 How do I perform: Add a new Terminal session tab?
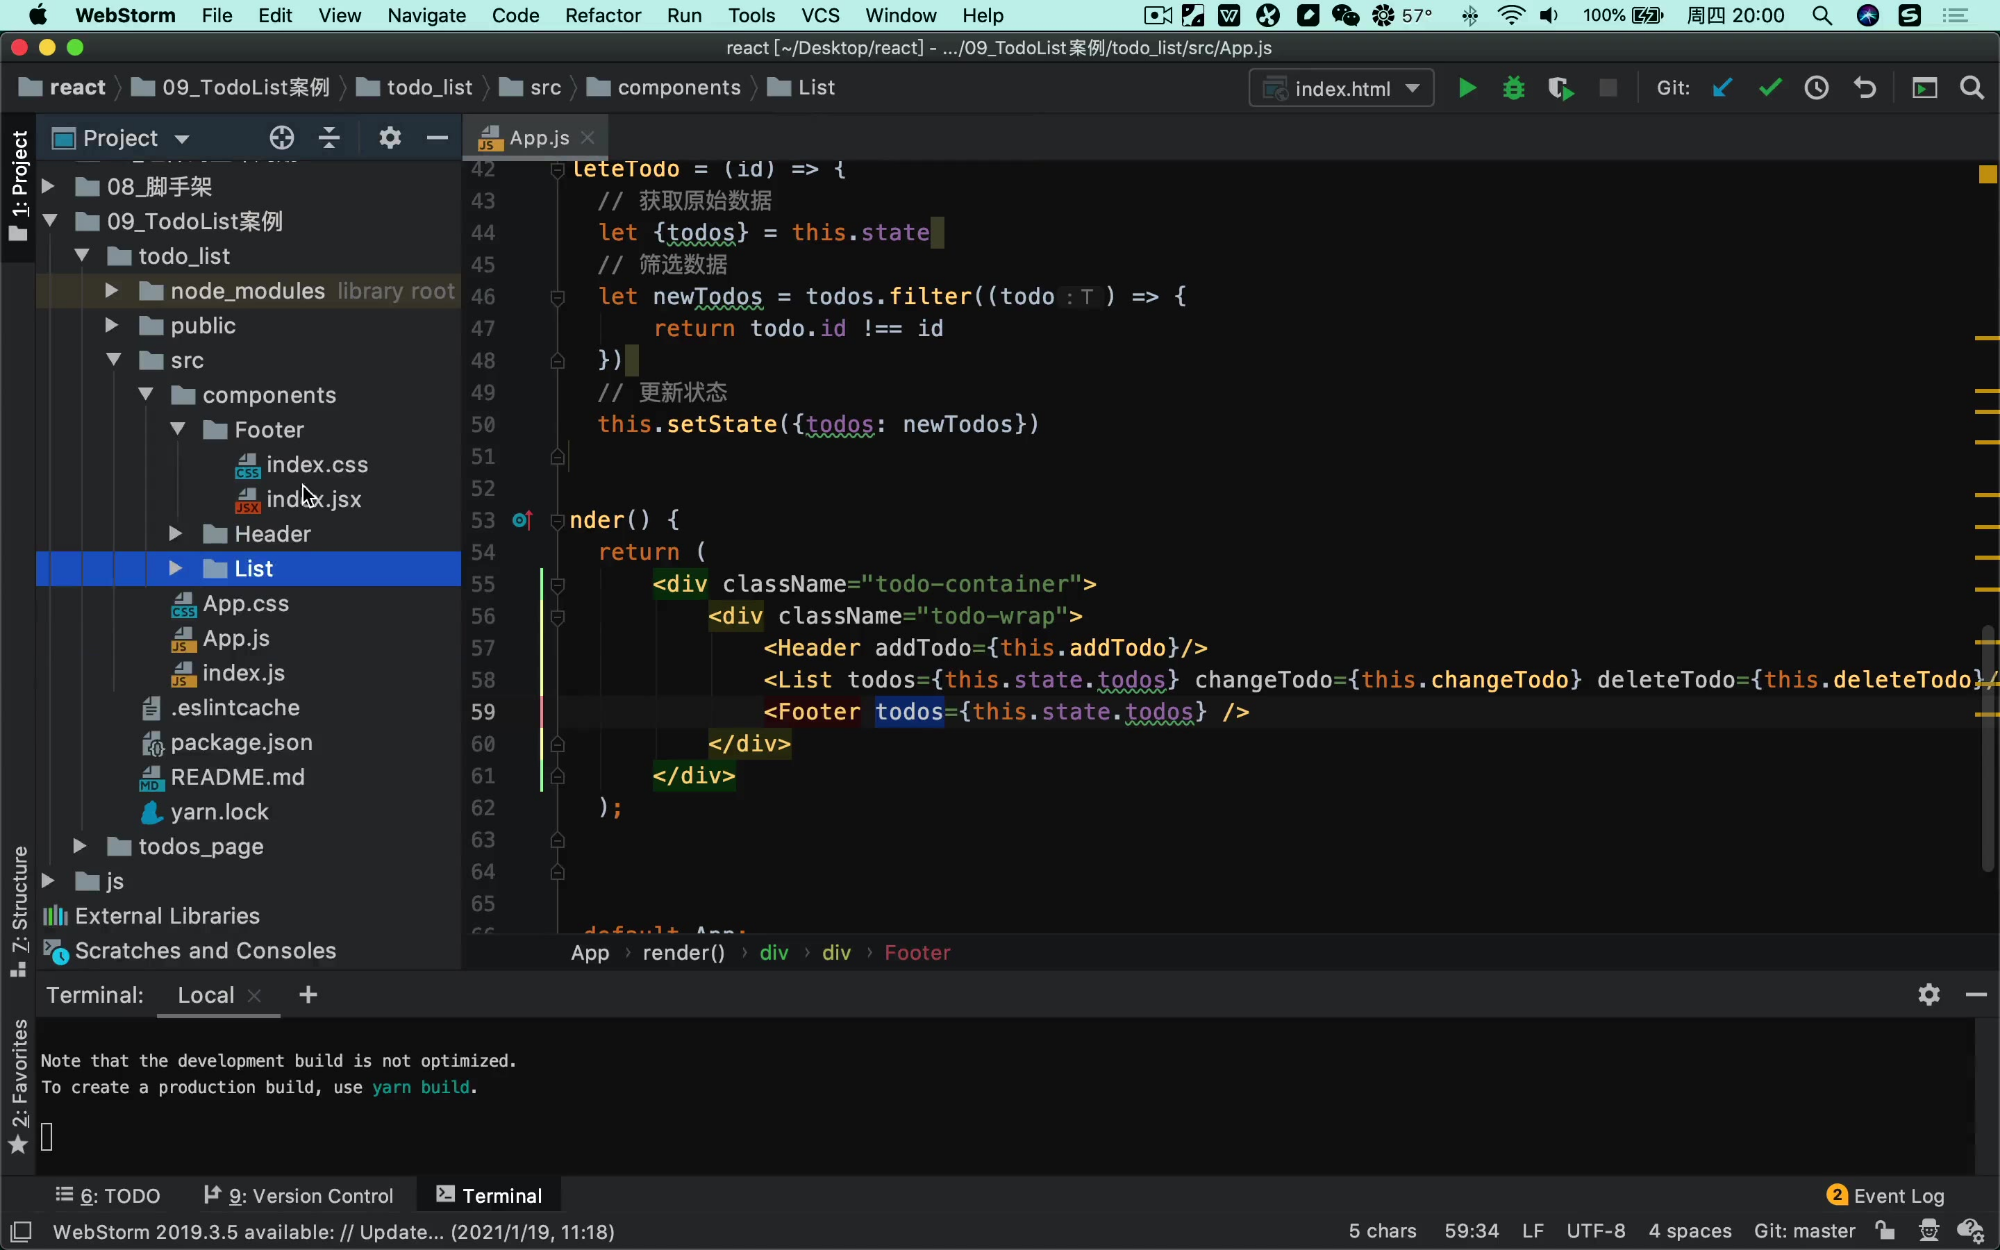pos(308,994)
